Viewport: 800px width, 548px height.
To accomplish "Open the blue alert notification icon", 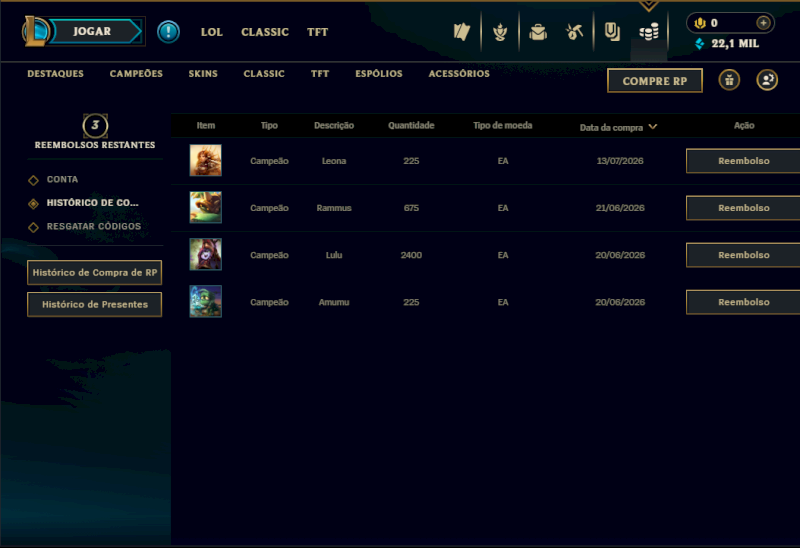I will point(168,32).
